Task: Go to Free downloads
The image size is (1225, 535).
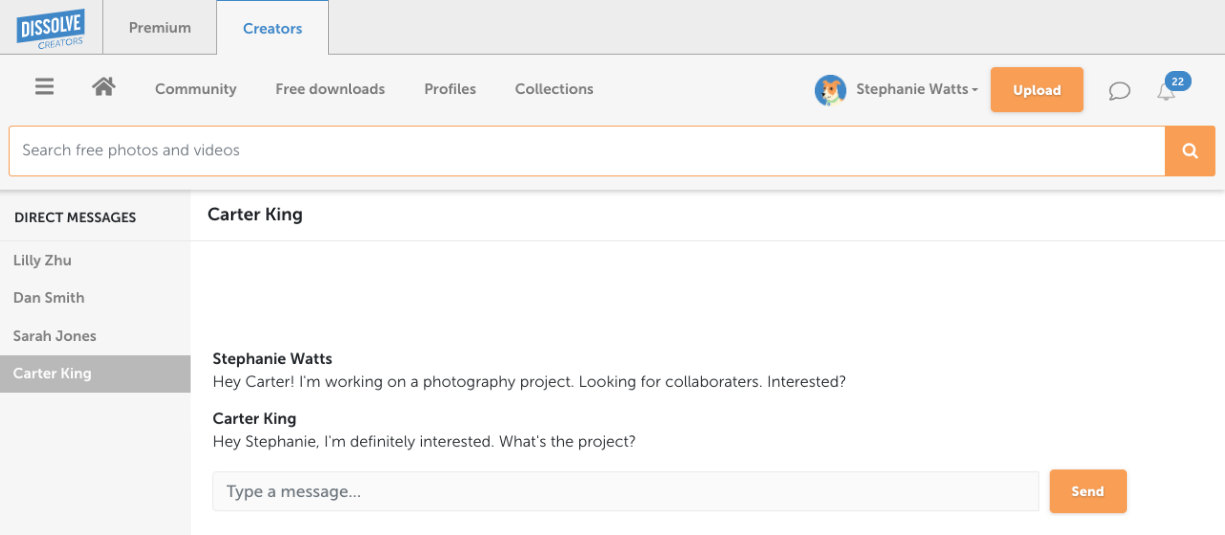Action: point(330,89)
